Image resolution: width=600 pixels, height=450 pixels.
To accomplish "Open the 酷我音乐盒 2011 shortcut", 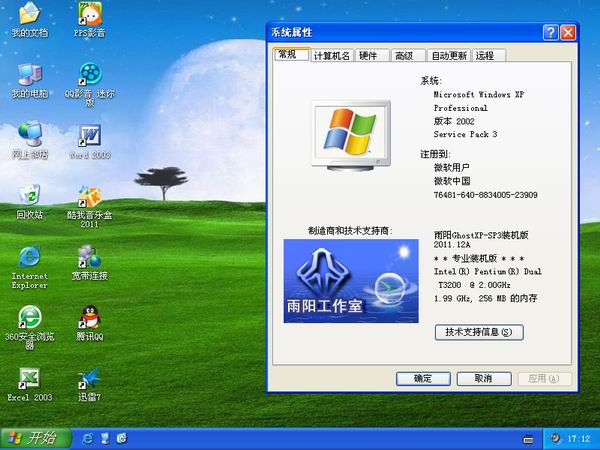I will coord(90,207).
